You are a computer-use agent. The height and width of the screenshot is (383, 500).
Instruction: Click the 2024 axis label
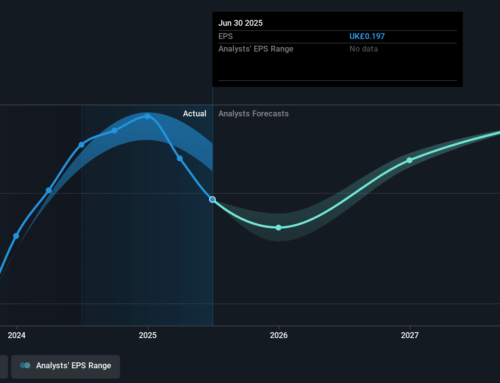click(x=16, y=335)
